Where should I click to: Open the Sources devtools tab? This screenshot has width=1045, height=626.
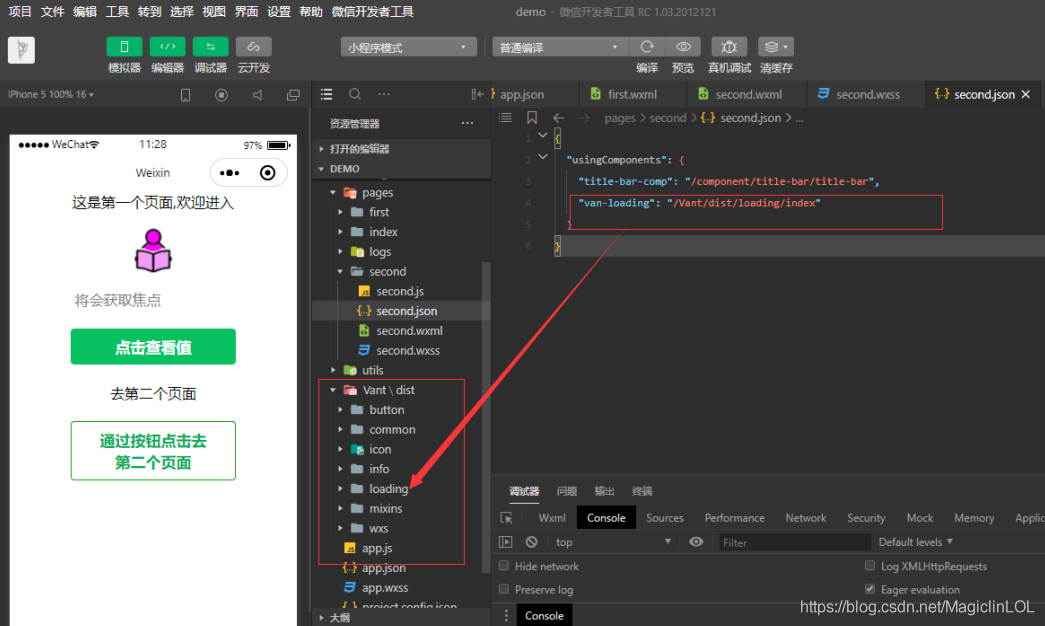[x=664, y=518]
